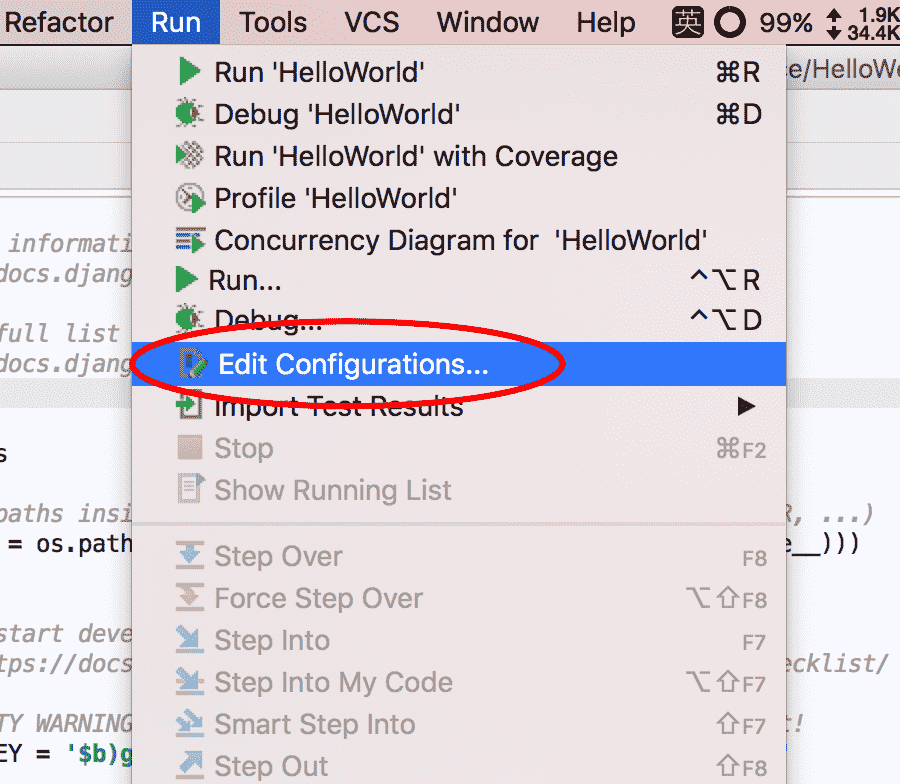Viewport: 900px width, 784px height.
Task: Open the Tools menu
Action: pos(273,22)
